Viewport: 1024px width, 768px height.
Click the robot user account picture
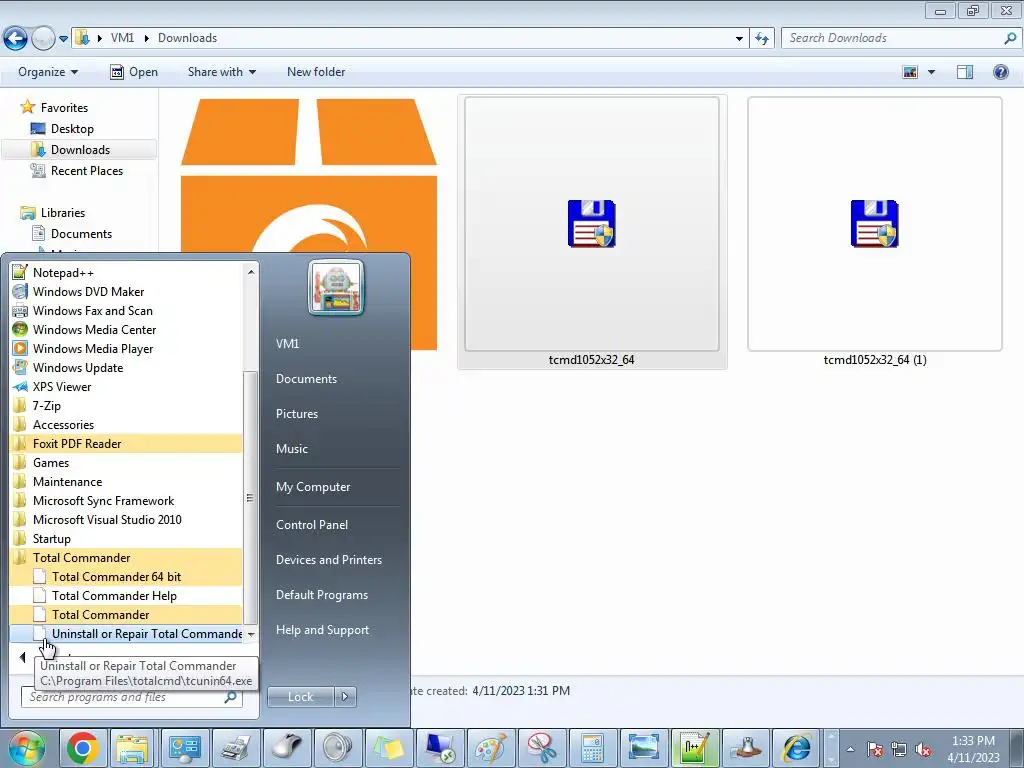pyautogui.click(x=336, y=287)
